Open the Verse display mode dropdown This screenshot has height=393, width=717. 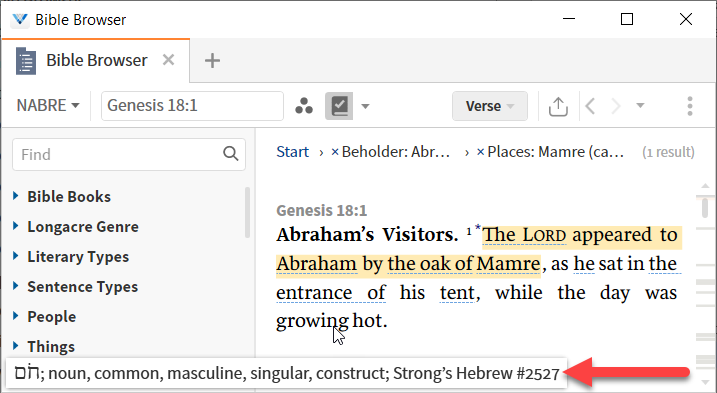[x=490, y=106]
